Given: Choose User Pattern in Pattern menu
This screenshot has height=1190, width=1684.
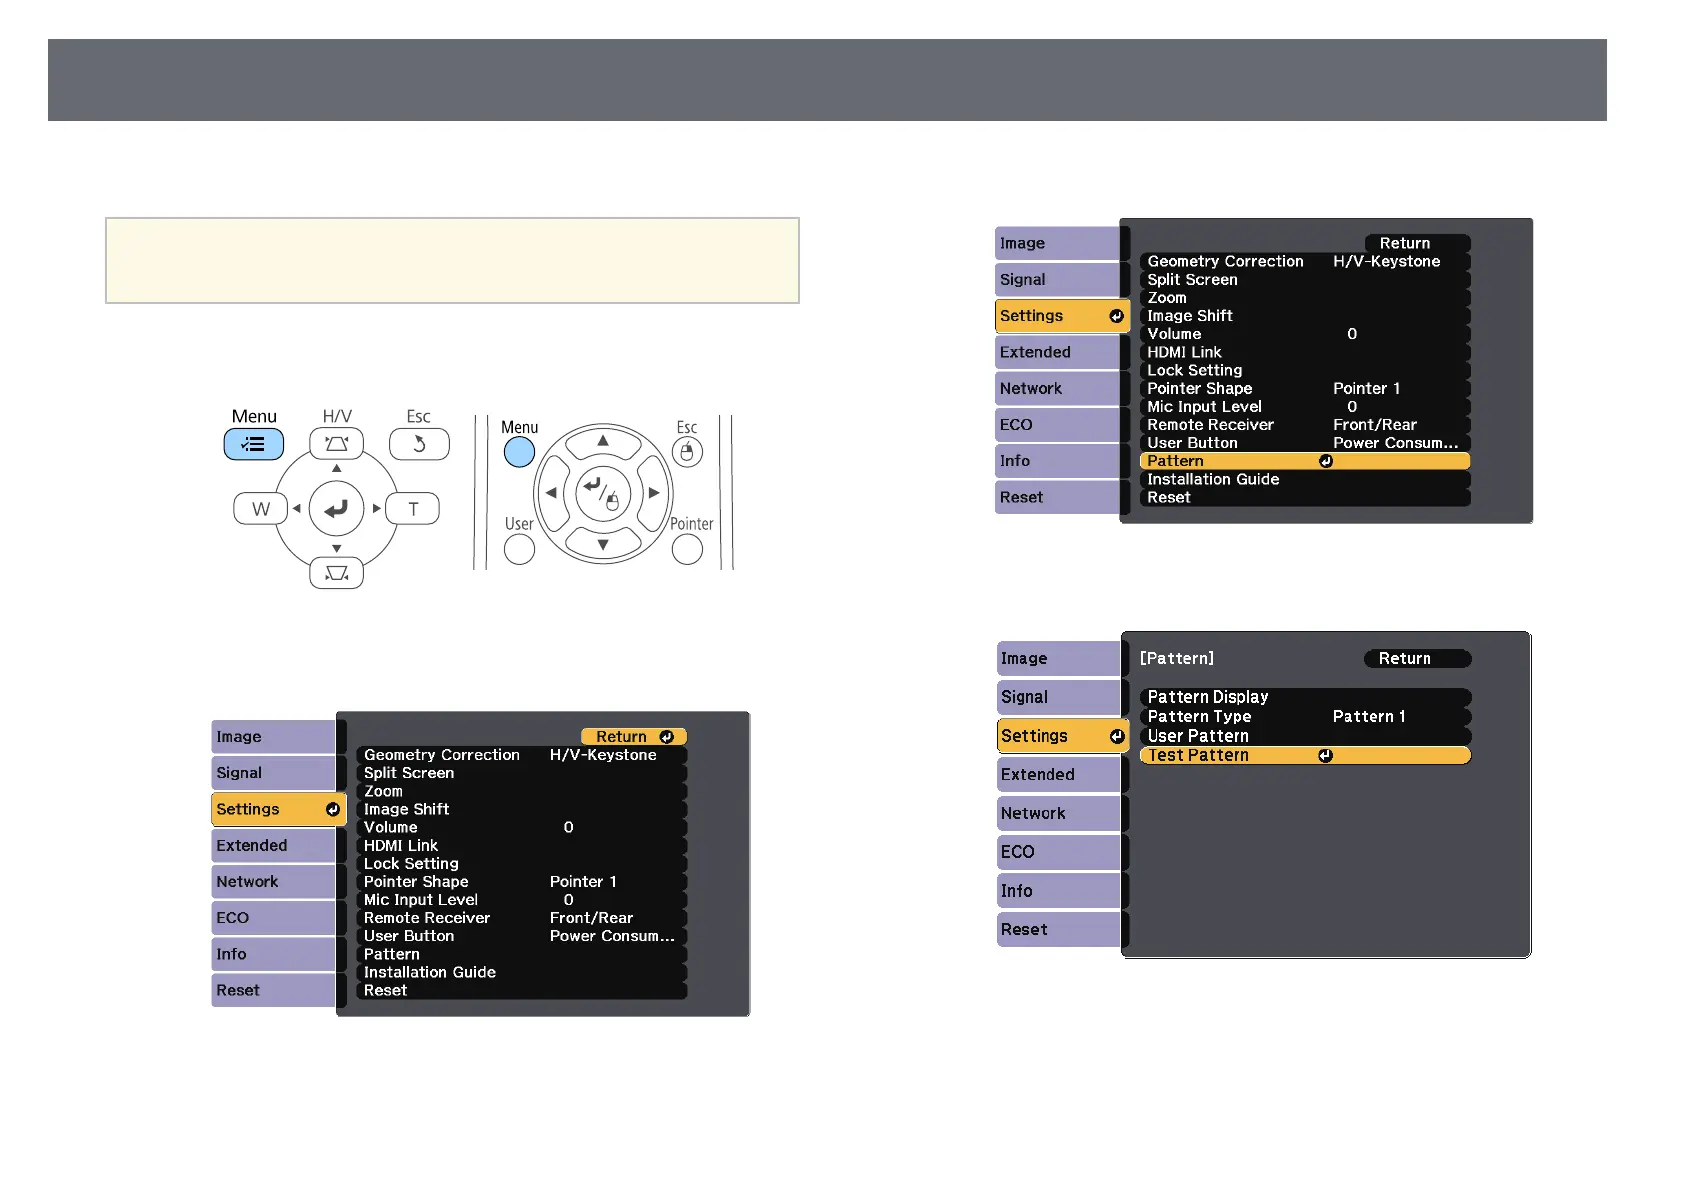Looking at the screenshot, I should click(x=1305, y=736).
